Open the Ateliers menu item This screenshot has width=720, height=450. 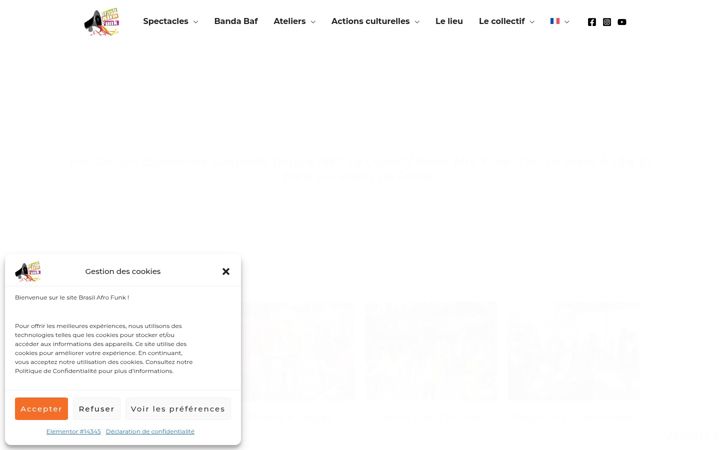pyautogui.click(x=289, y=21)
